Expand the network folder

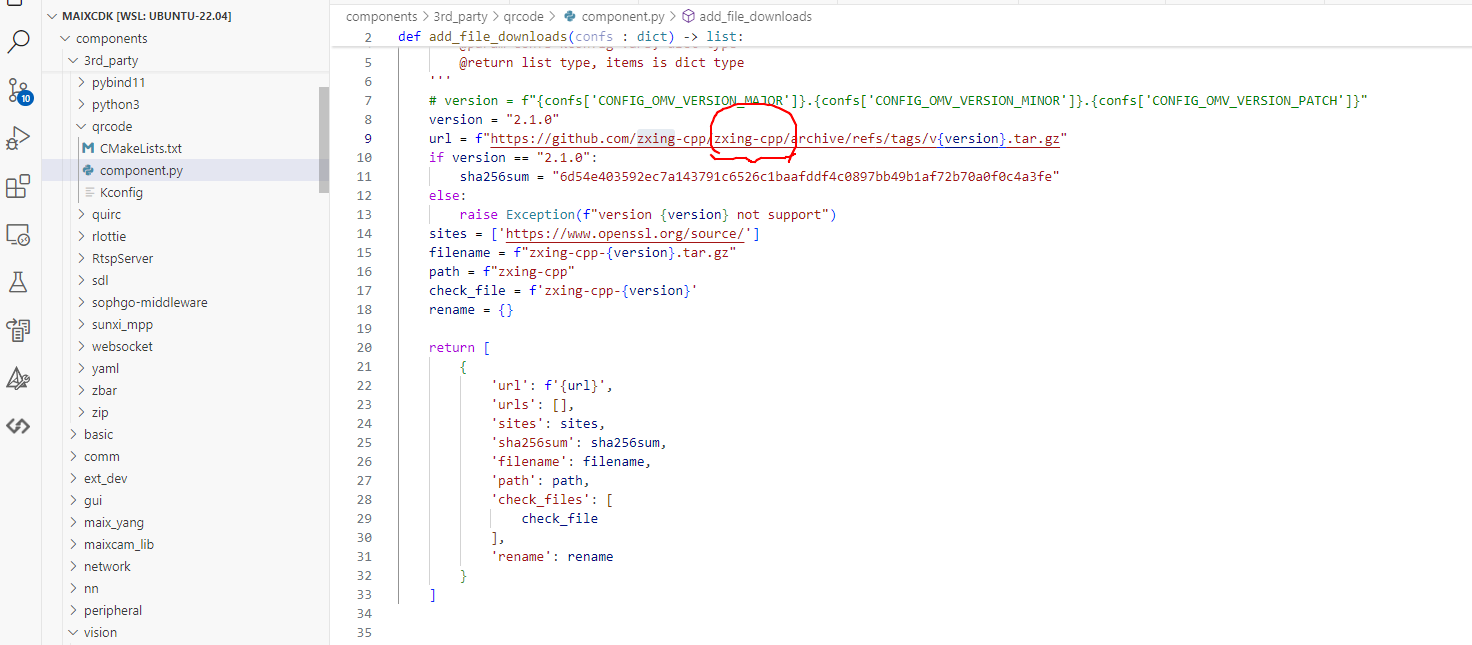coord(73,566)
